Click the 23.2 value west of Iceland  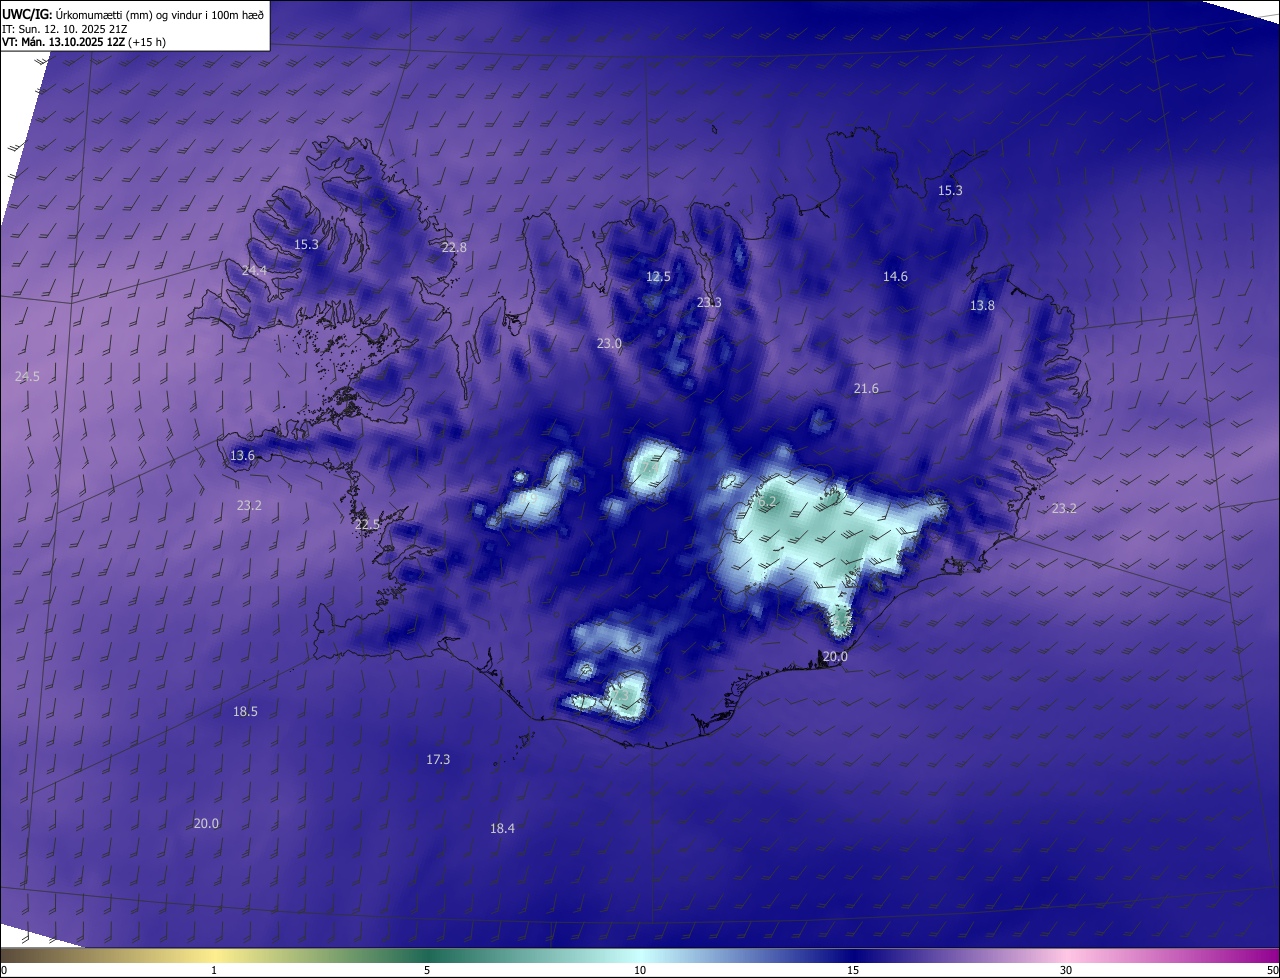(249, 506)
